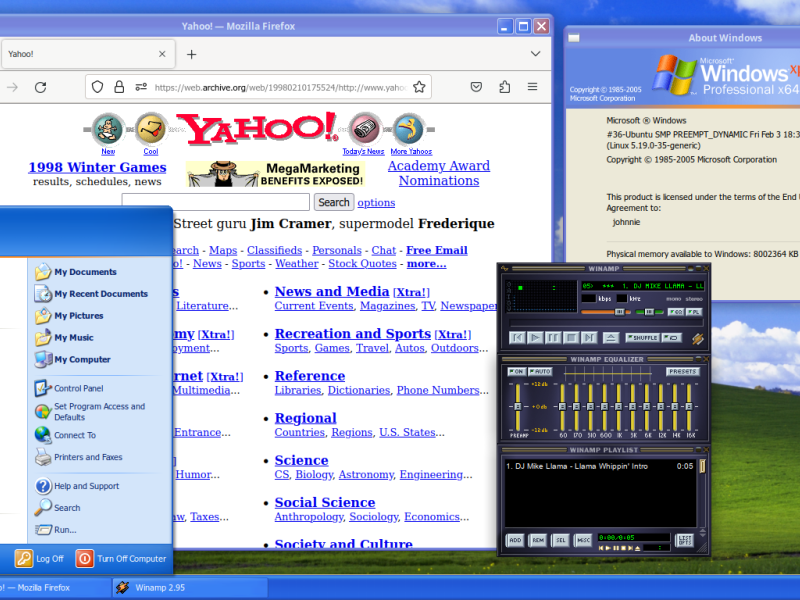This screenshot has width=800, height=600.
Task: Click Winamp's main Play button
Action: (x=535, y=338)
